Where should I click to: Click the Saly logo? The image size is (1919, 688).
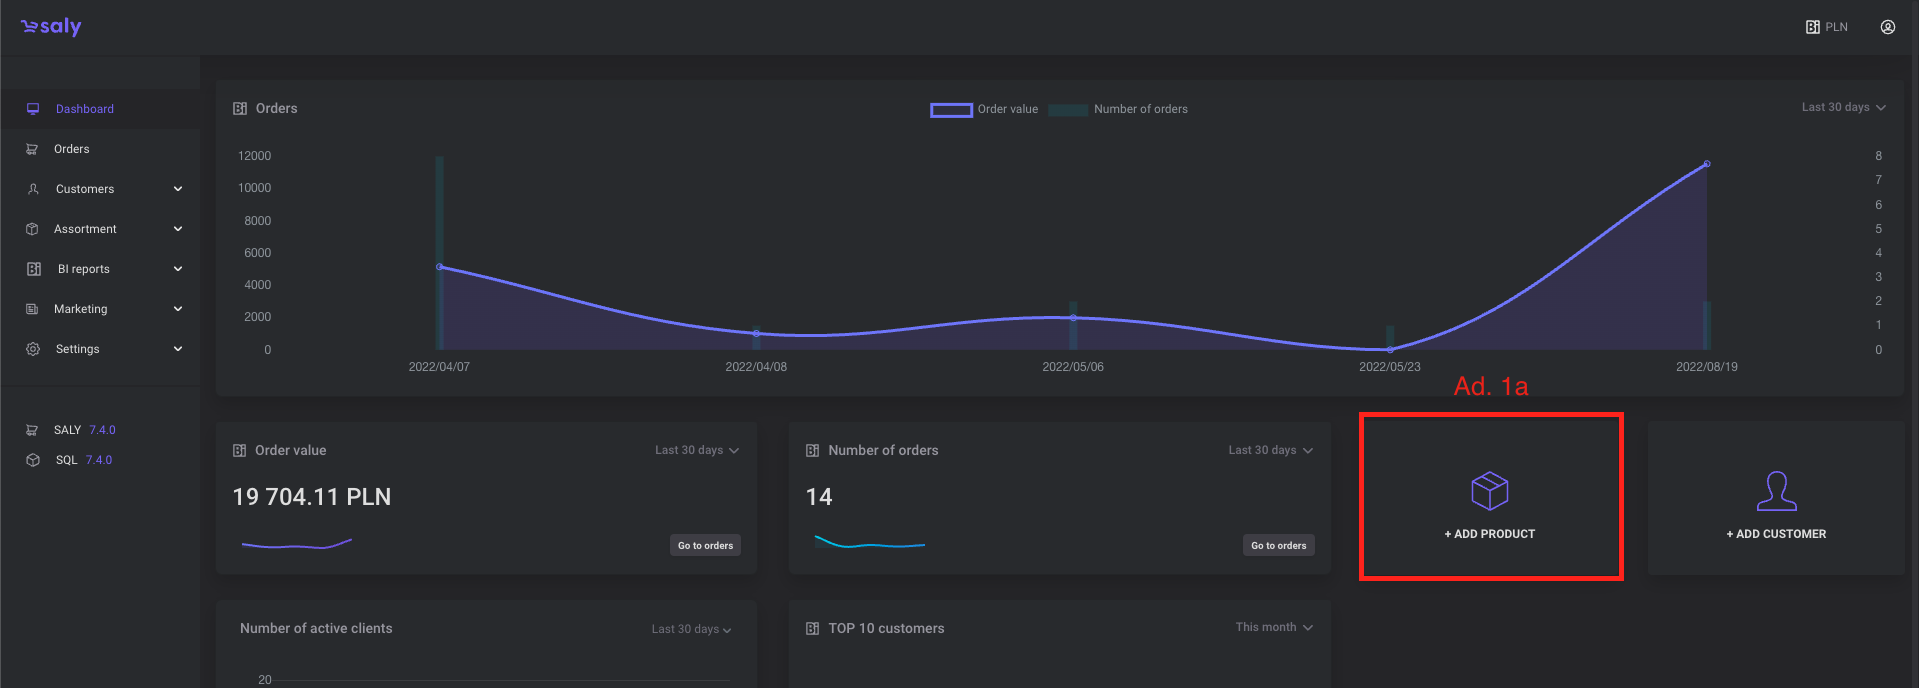pyautogui.click(x=51, y=27)
